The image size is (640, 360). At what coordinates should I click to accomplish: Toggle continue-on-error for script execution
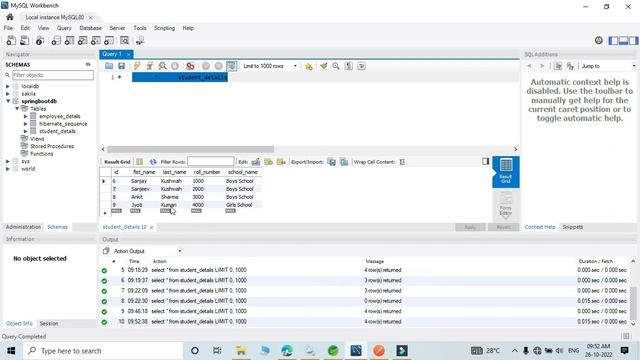pyautogui.click(x=190, y=66)
